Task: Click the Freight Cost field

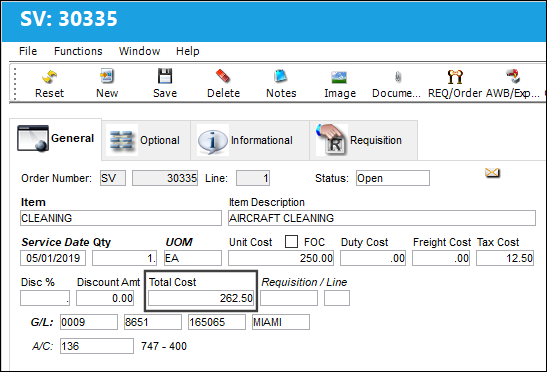Action: tap(441, 258)
